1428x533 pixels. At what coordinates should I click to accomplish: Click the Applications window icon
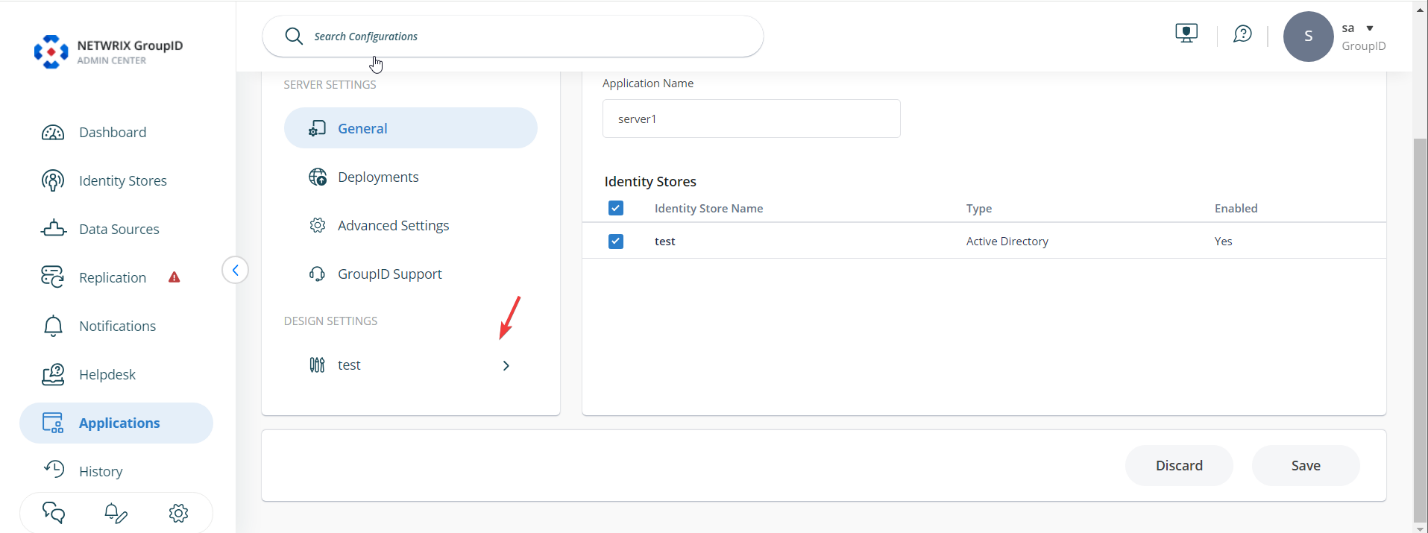(53, 423)
